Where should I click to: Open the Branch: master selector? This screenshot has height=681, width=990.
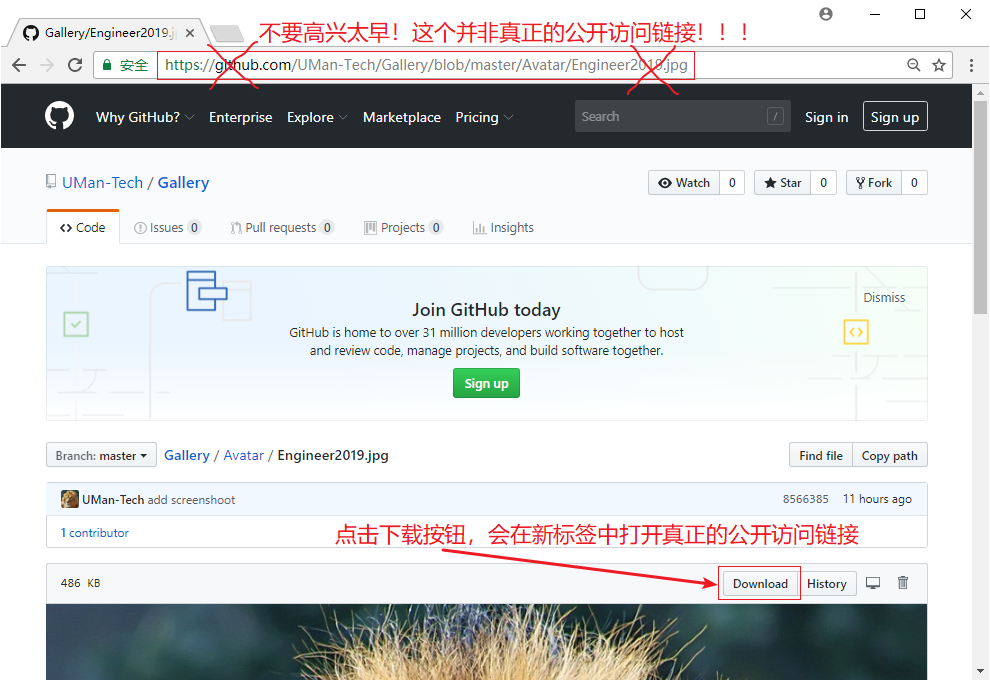coord(101,455)
